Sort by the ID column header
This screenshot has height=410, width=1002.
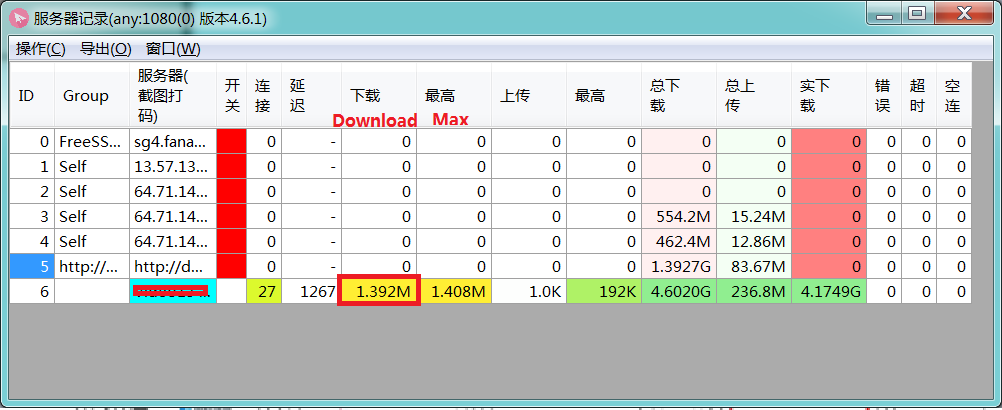pos(32,96)
